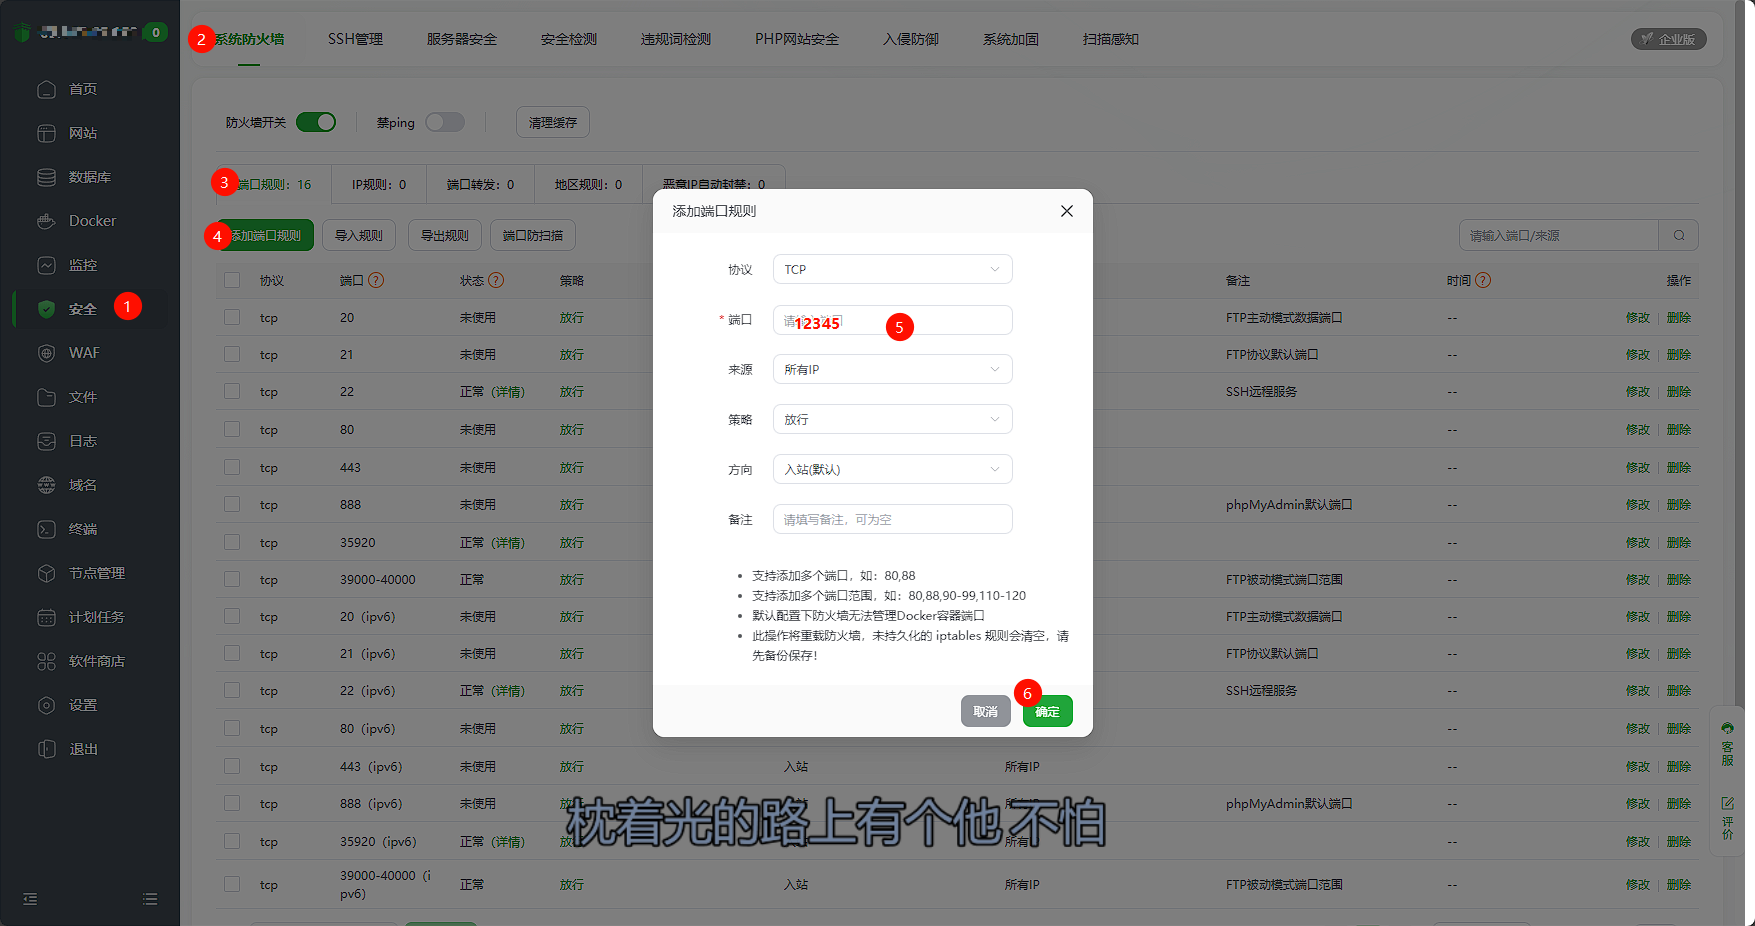Open the 来源 所有IP dropdown

pyautogui.click(x=892, y=369)
